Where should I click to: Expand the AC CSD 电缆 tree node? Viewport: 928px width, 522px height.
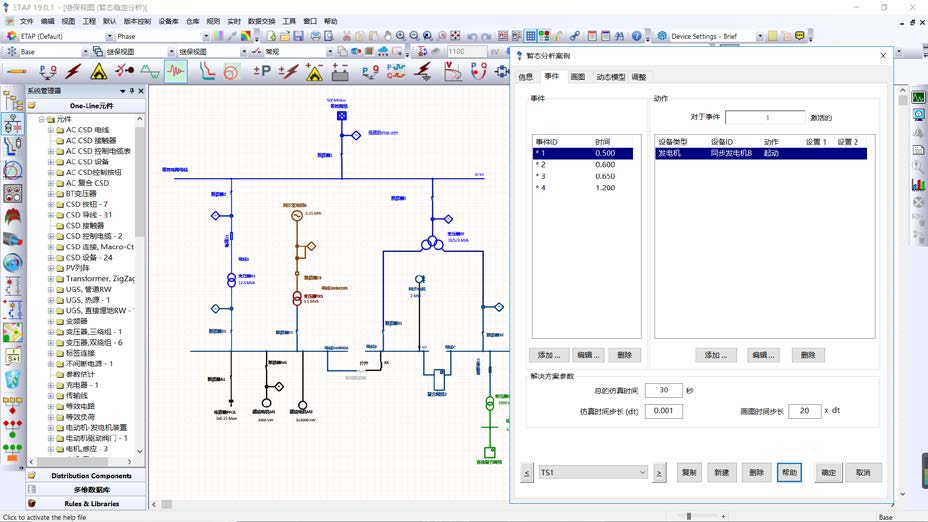click(x=51, y=130)
